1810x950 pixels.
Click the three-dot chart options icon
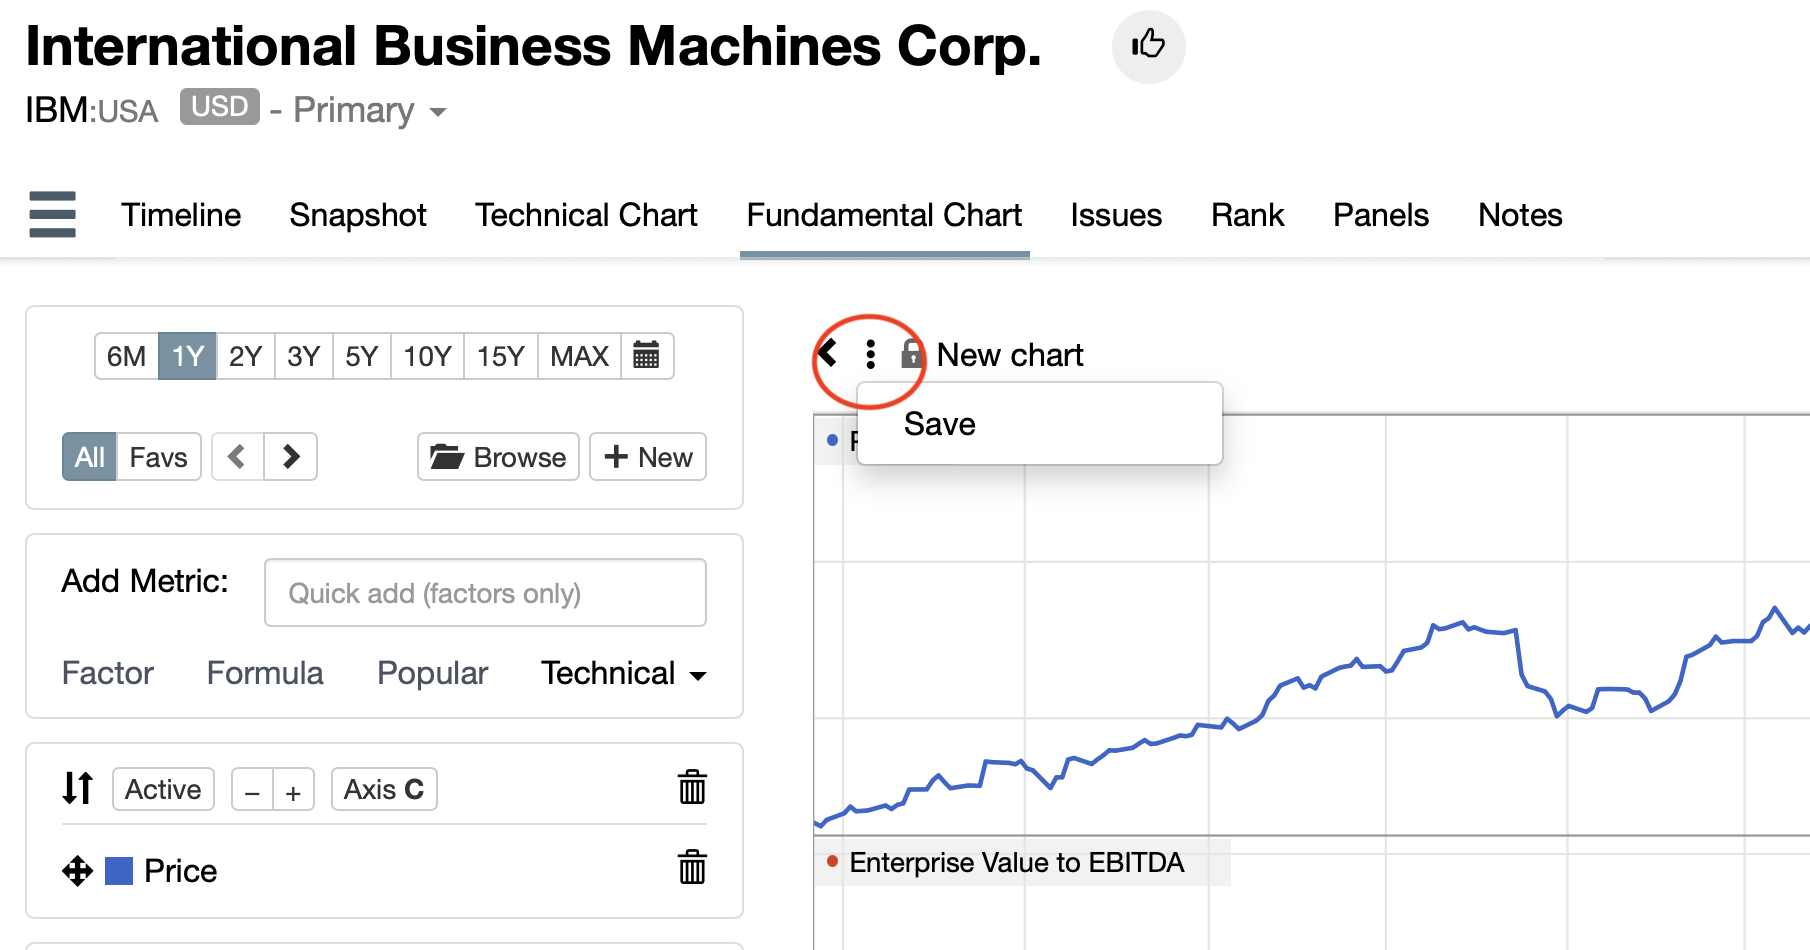click(x=870, y=354)
